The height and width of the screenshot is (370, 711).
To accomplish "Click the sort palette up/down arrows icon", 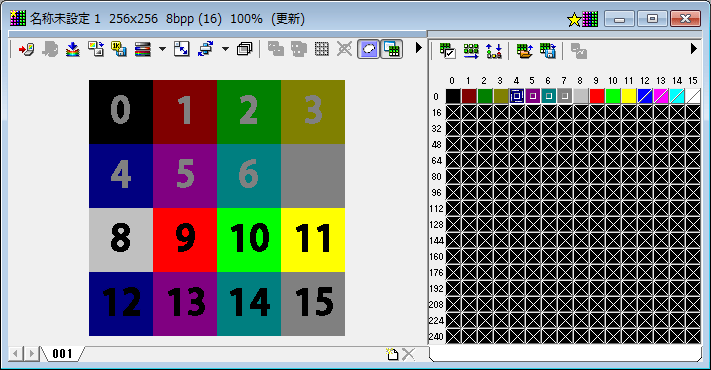I will (x=494, y=51).
